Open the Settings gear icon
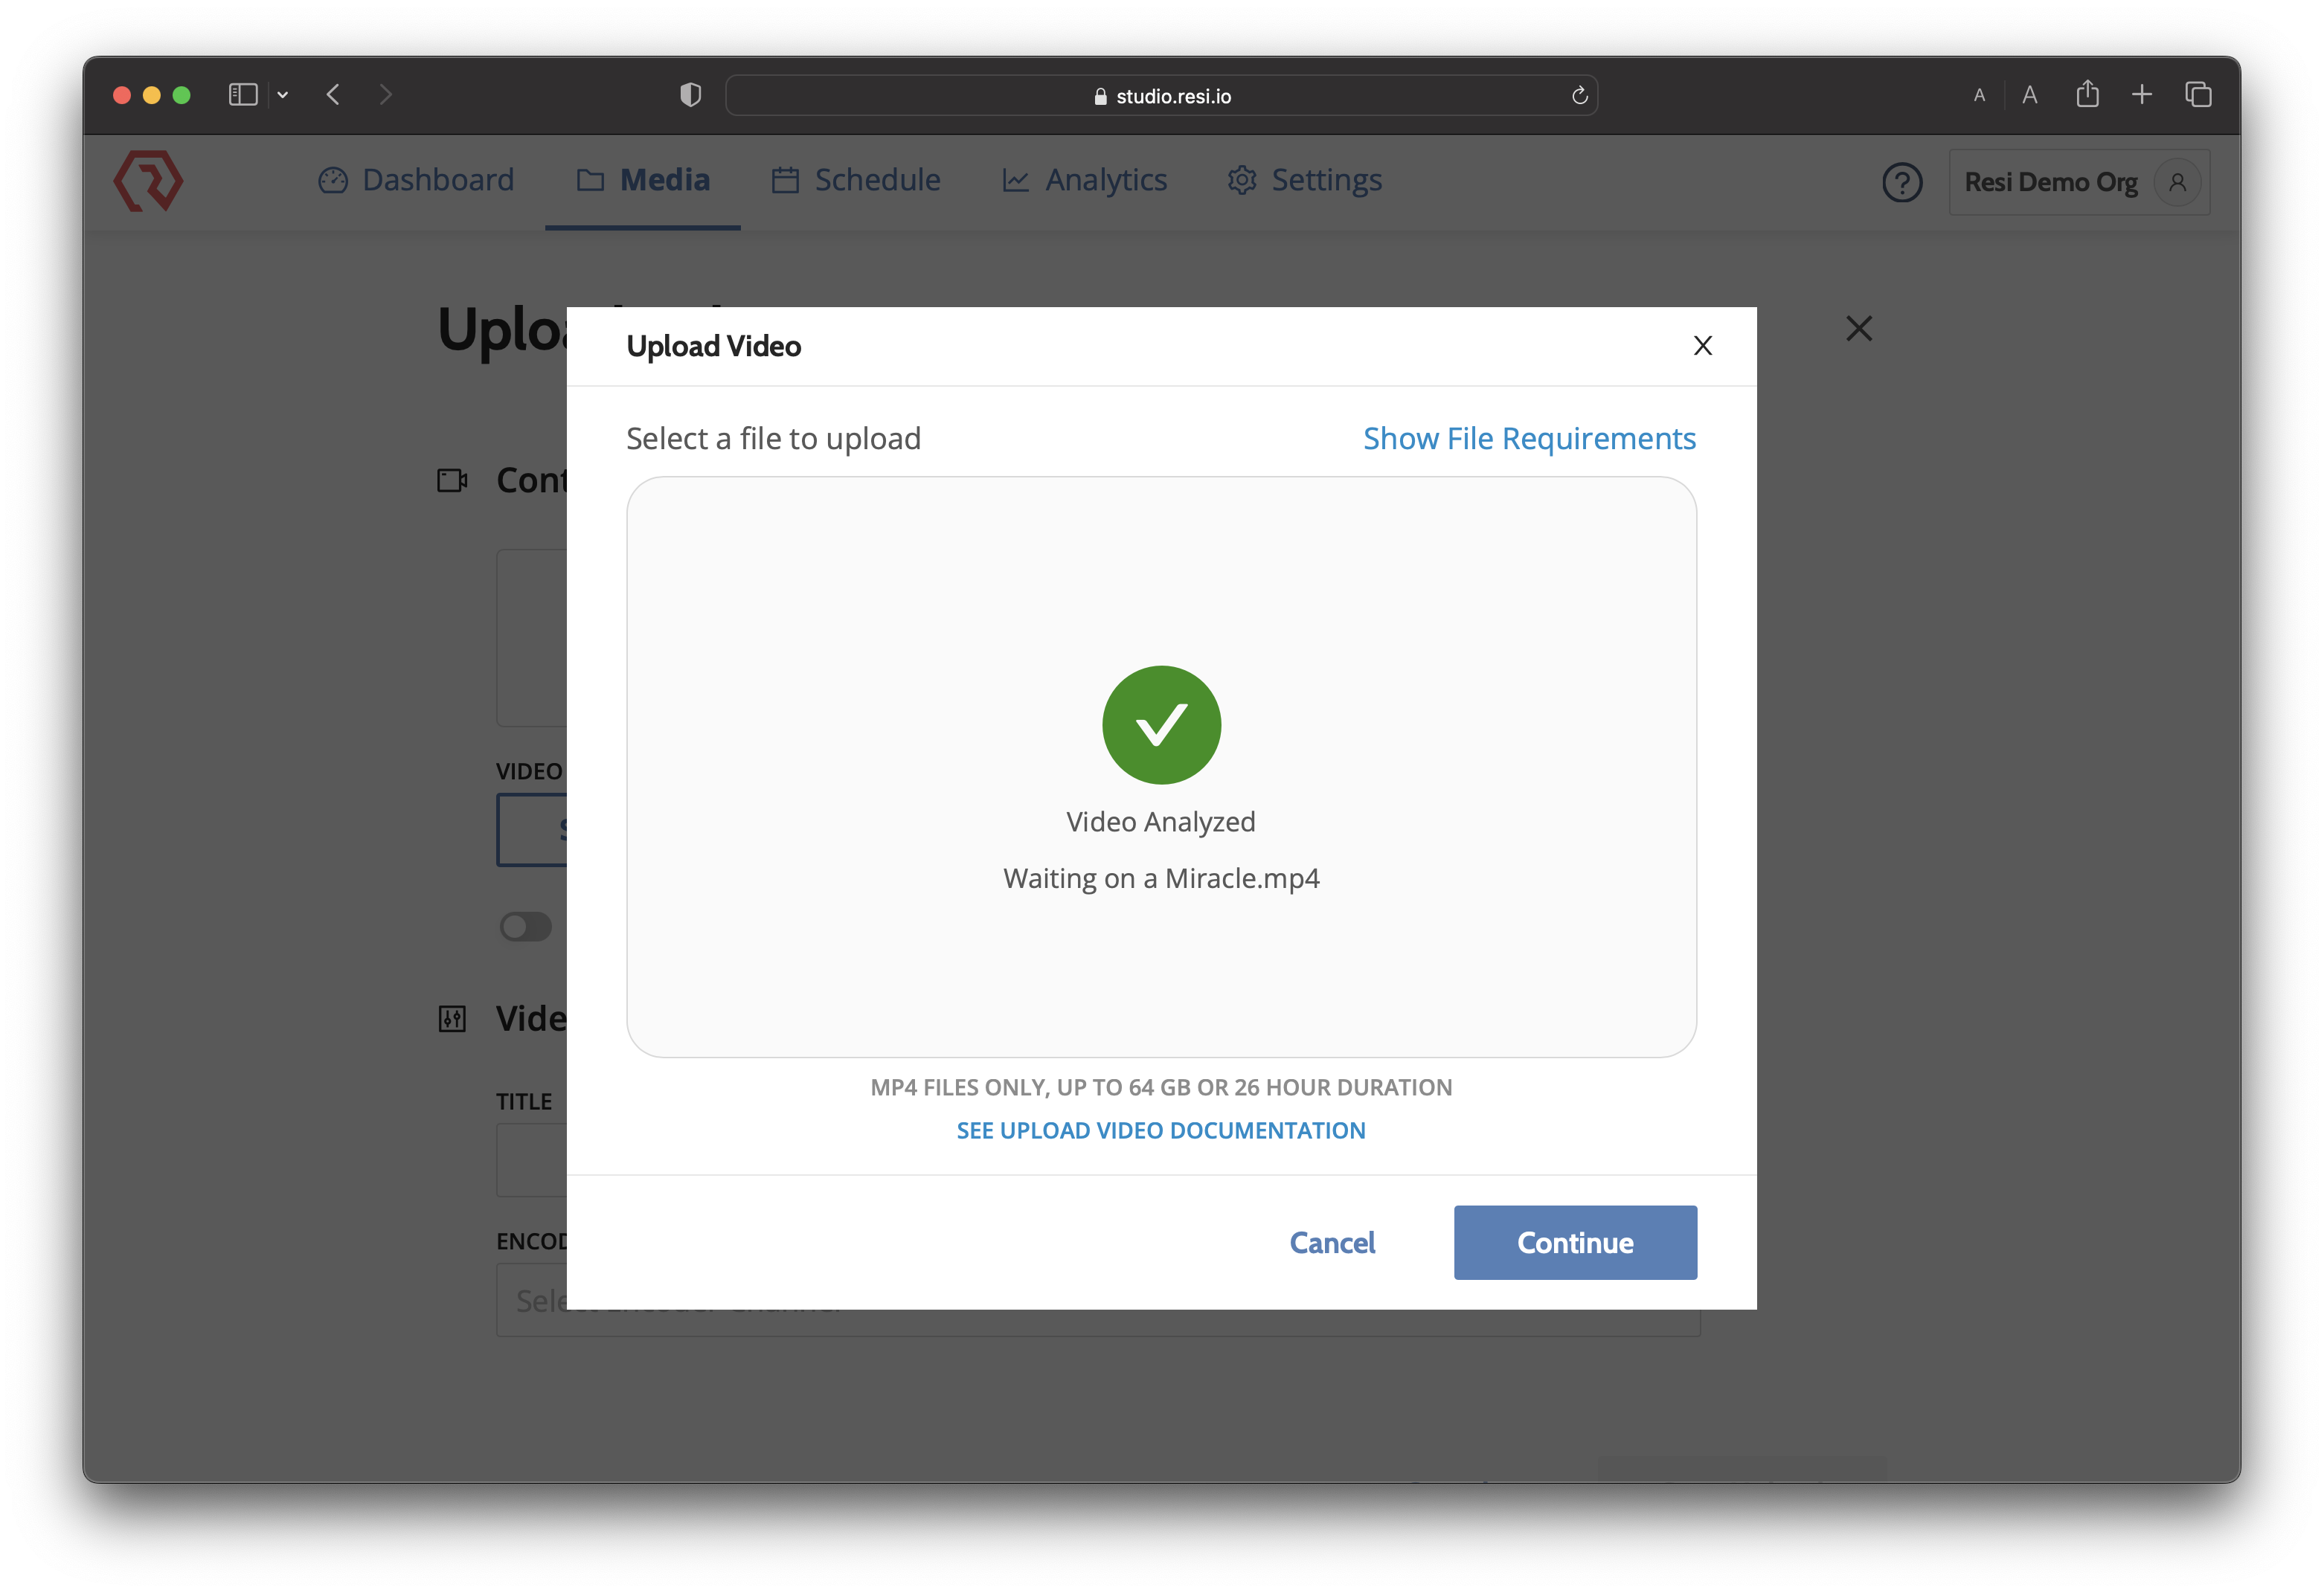Image resolution: width=2324 pixels, height=1593 pixels. pyautogui.click(x=1242, y=178)
